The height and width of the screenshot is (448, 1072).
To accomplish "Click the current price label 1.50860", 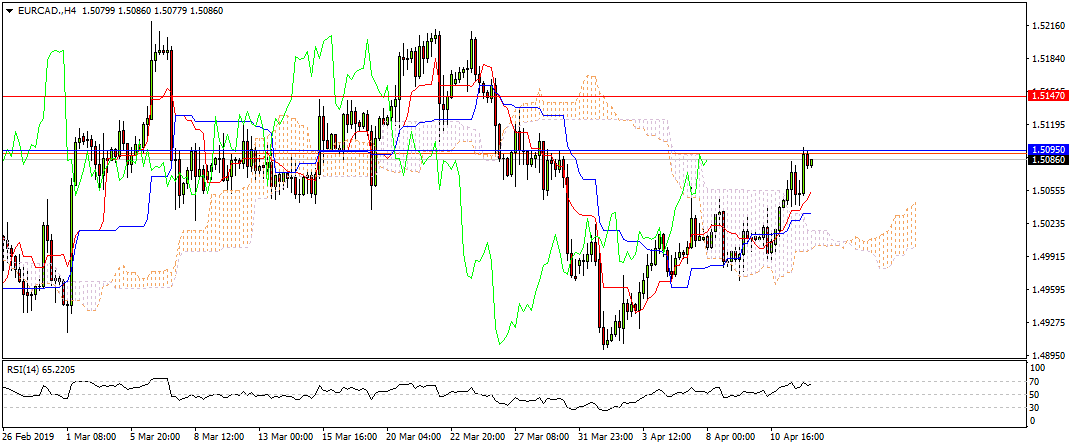I will tap(1048, 160).
